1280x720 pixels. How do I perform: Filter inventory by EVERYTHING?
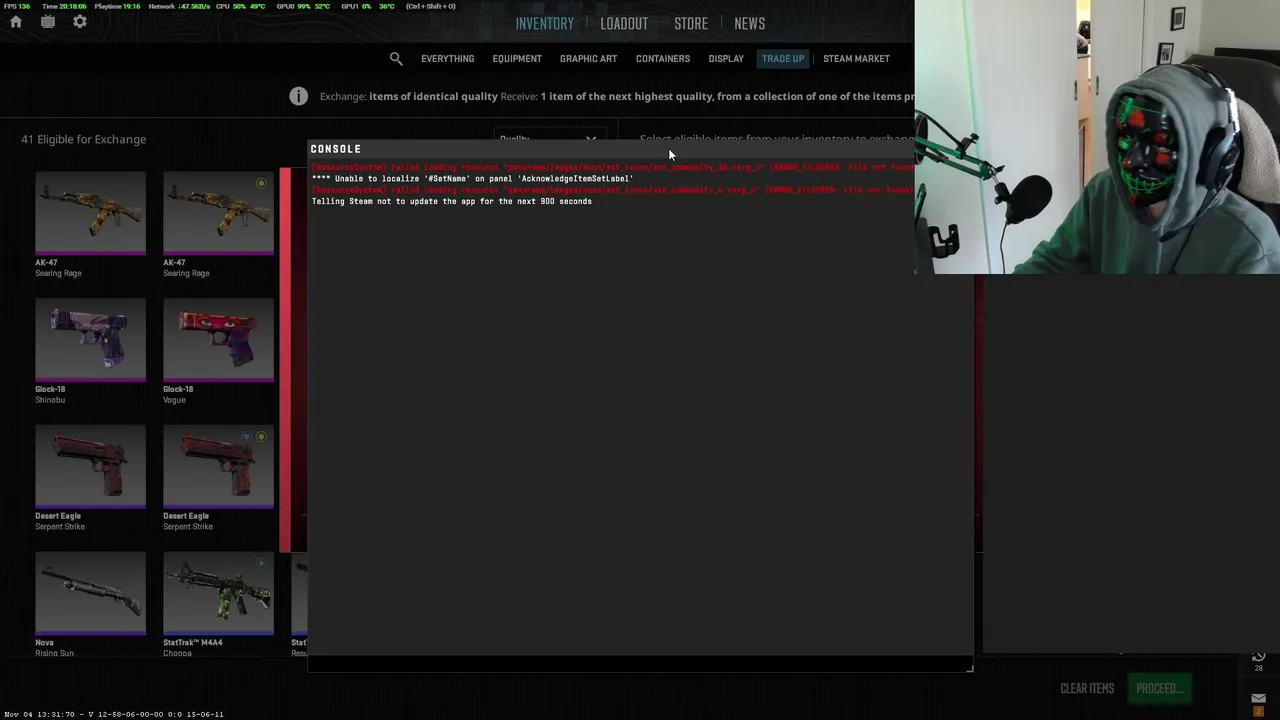tap(447, 59)
